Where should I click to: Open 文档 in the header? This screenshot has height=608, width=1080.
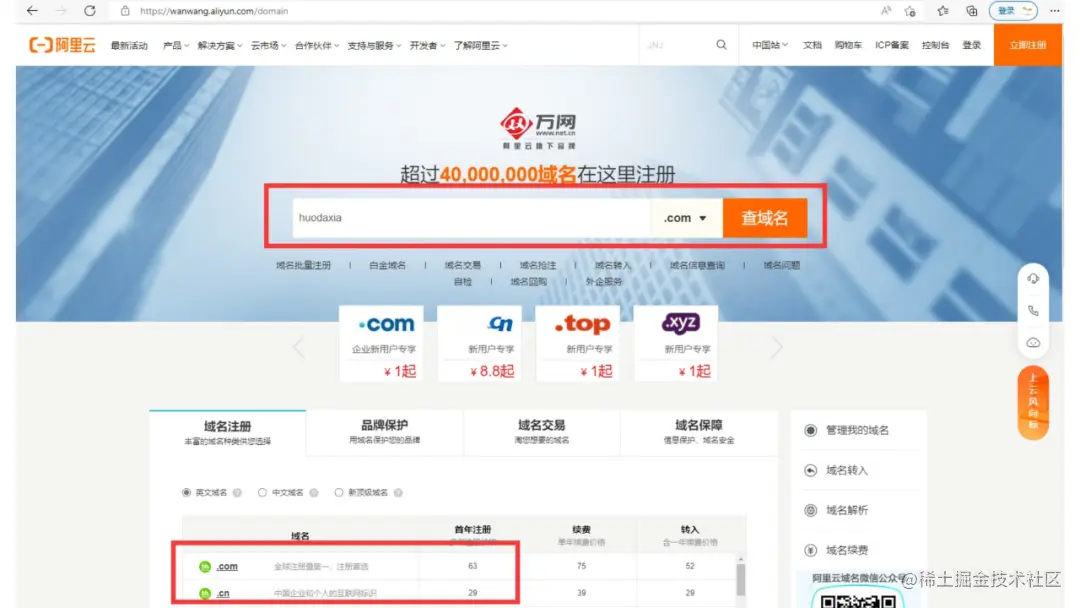tap(812, 45)
